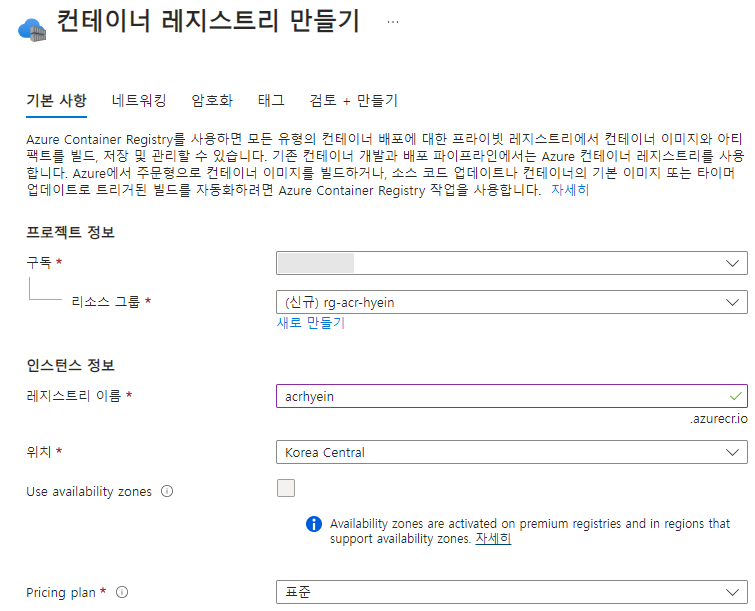Open 자세히 link in availability zones note

[x=494, y=539]
